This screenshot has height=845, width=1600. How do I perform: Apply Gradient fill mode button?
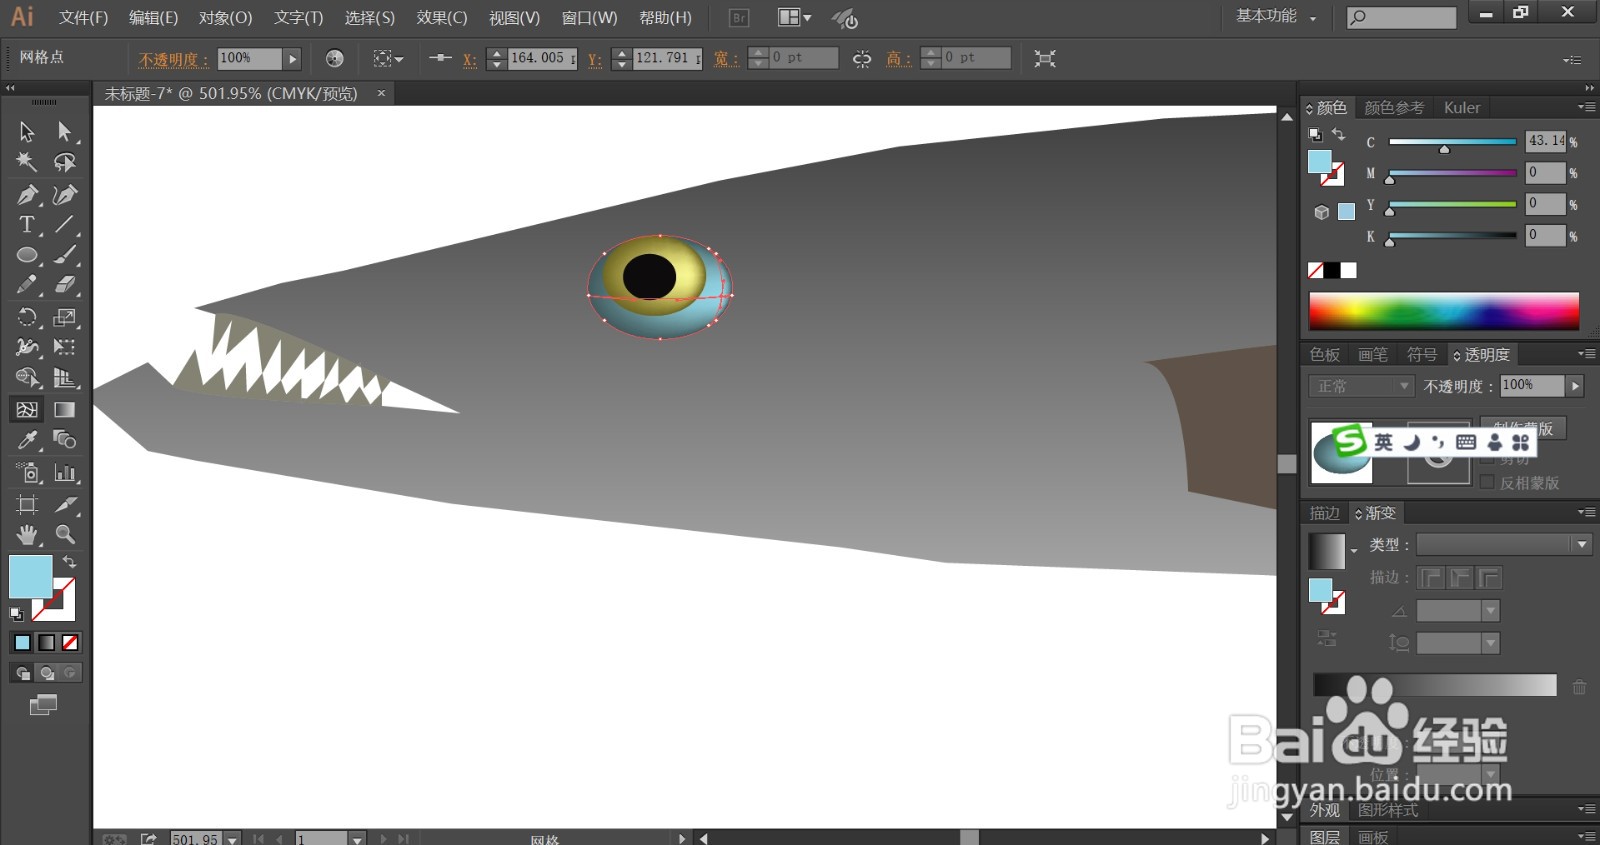tap(46, 642)
